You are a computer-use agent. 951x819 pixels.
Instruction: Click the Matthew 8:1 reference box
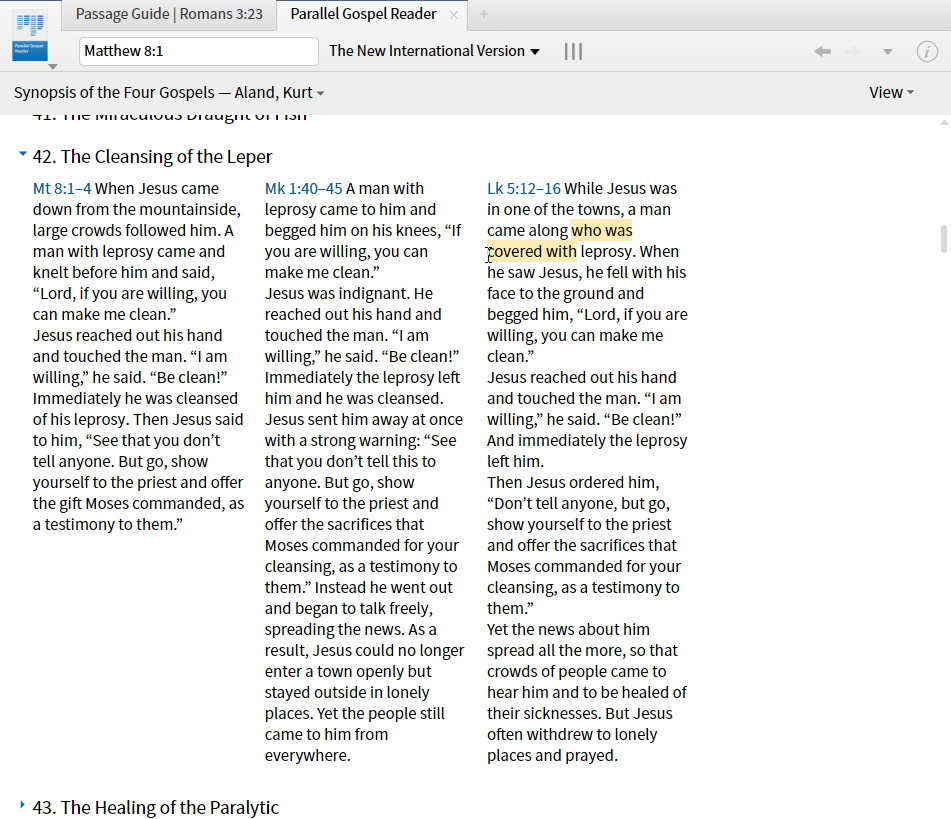coord(198,51)
